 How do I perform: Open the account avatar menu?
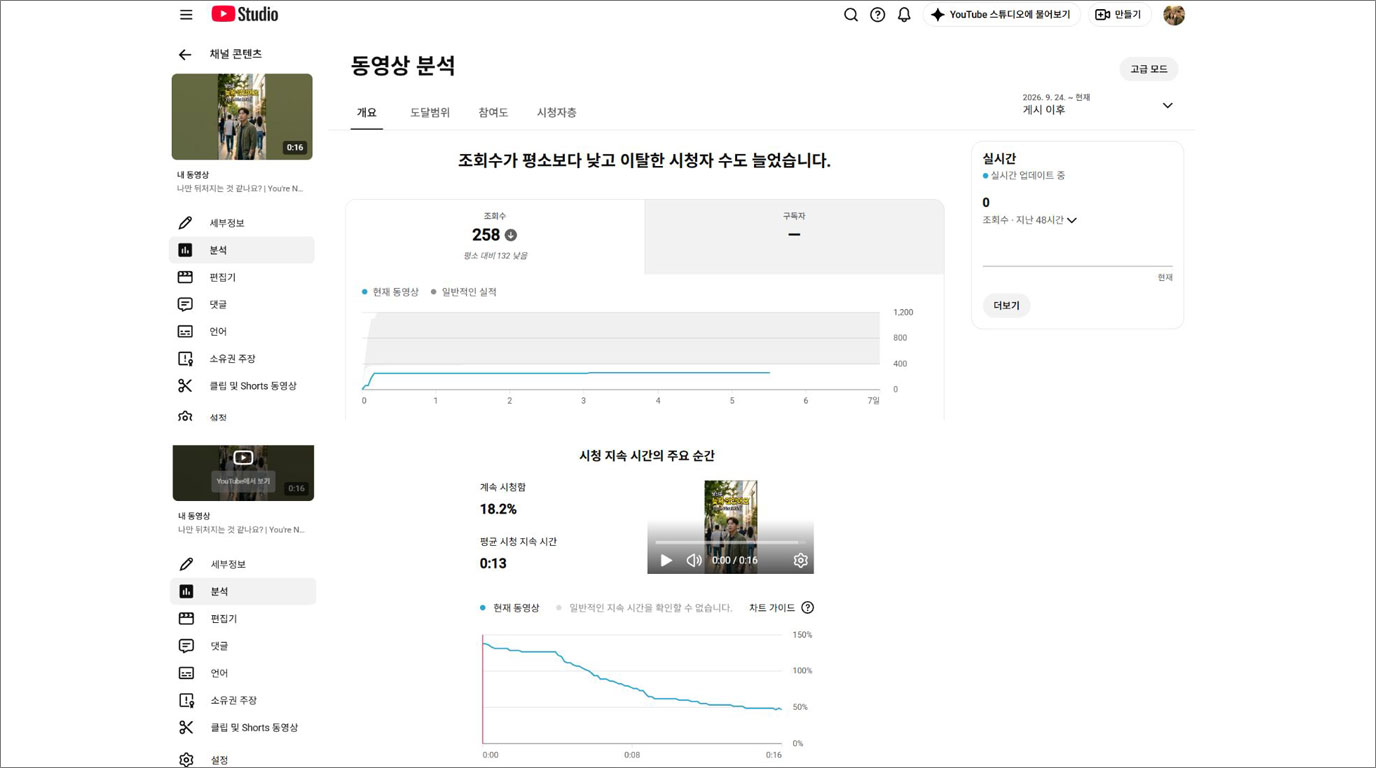click(x=1174, y=15)
